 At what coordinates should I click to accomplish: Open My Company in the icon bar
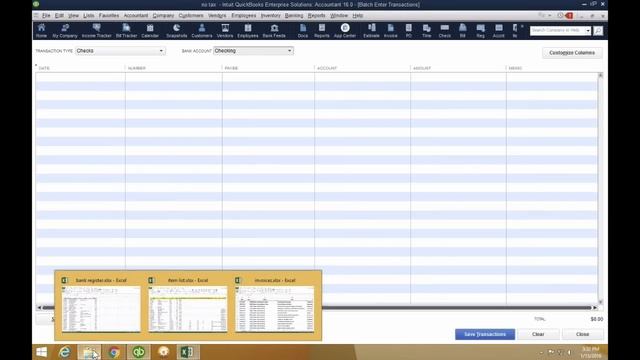tap(65, 31)
